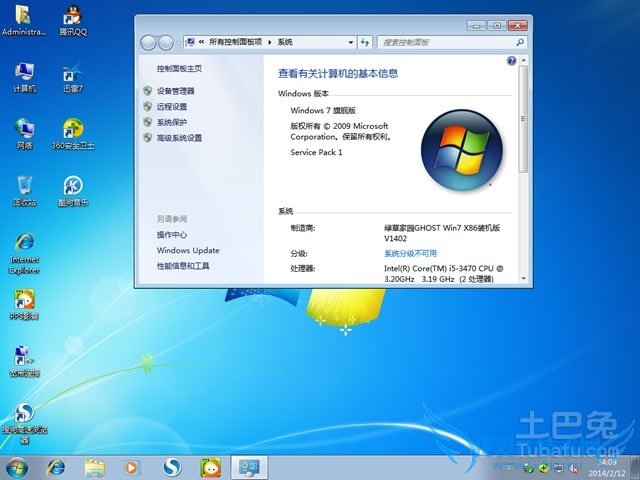Click the Start orb on the taskbar
Image resolution: width=640 pixels, height=480 pixels.
[17, 466]
